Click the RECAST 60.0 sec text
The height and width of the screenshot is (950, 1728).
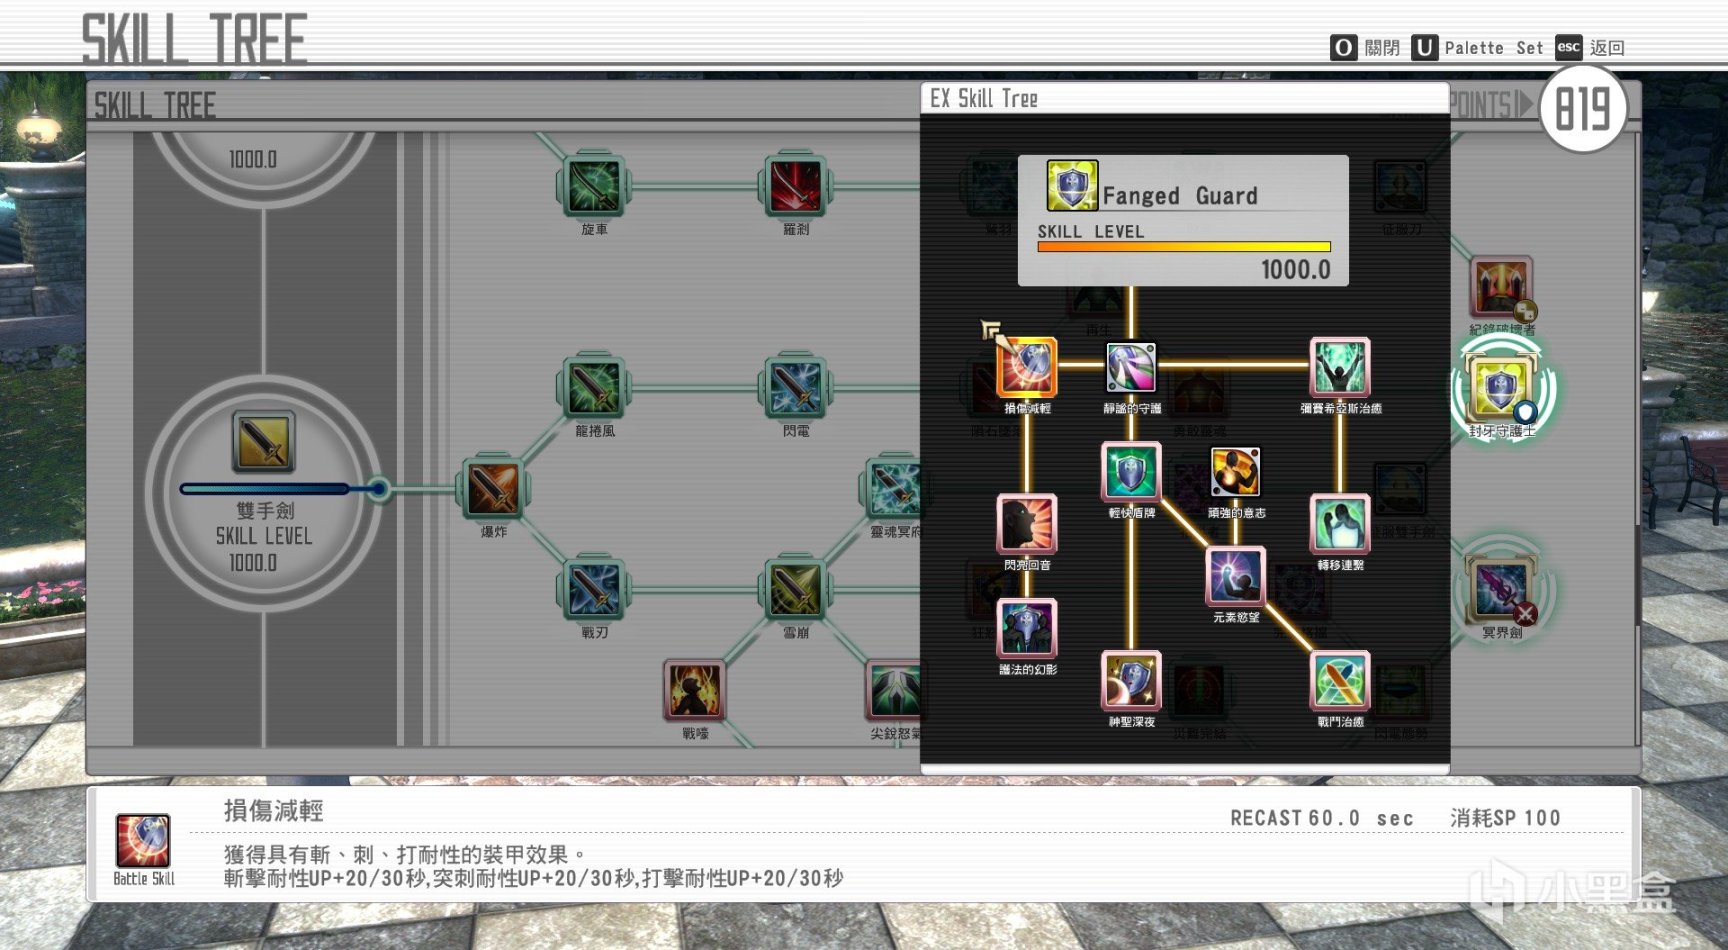tap(1322, 818)
